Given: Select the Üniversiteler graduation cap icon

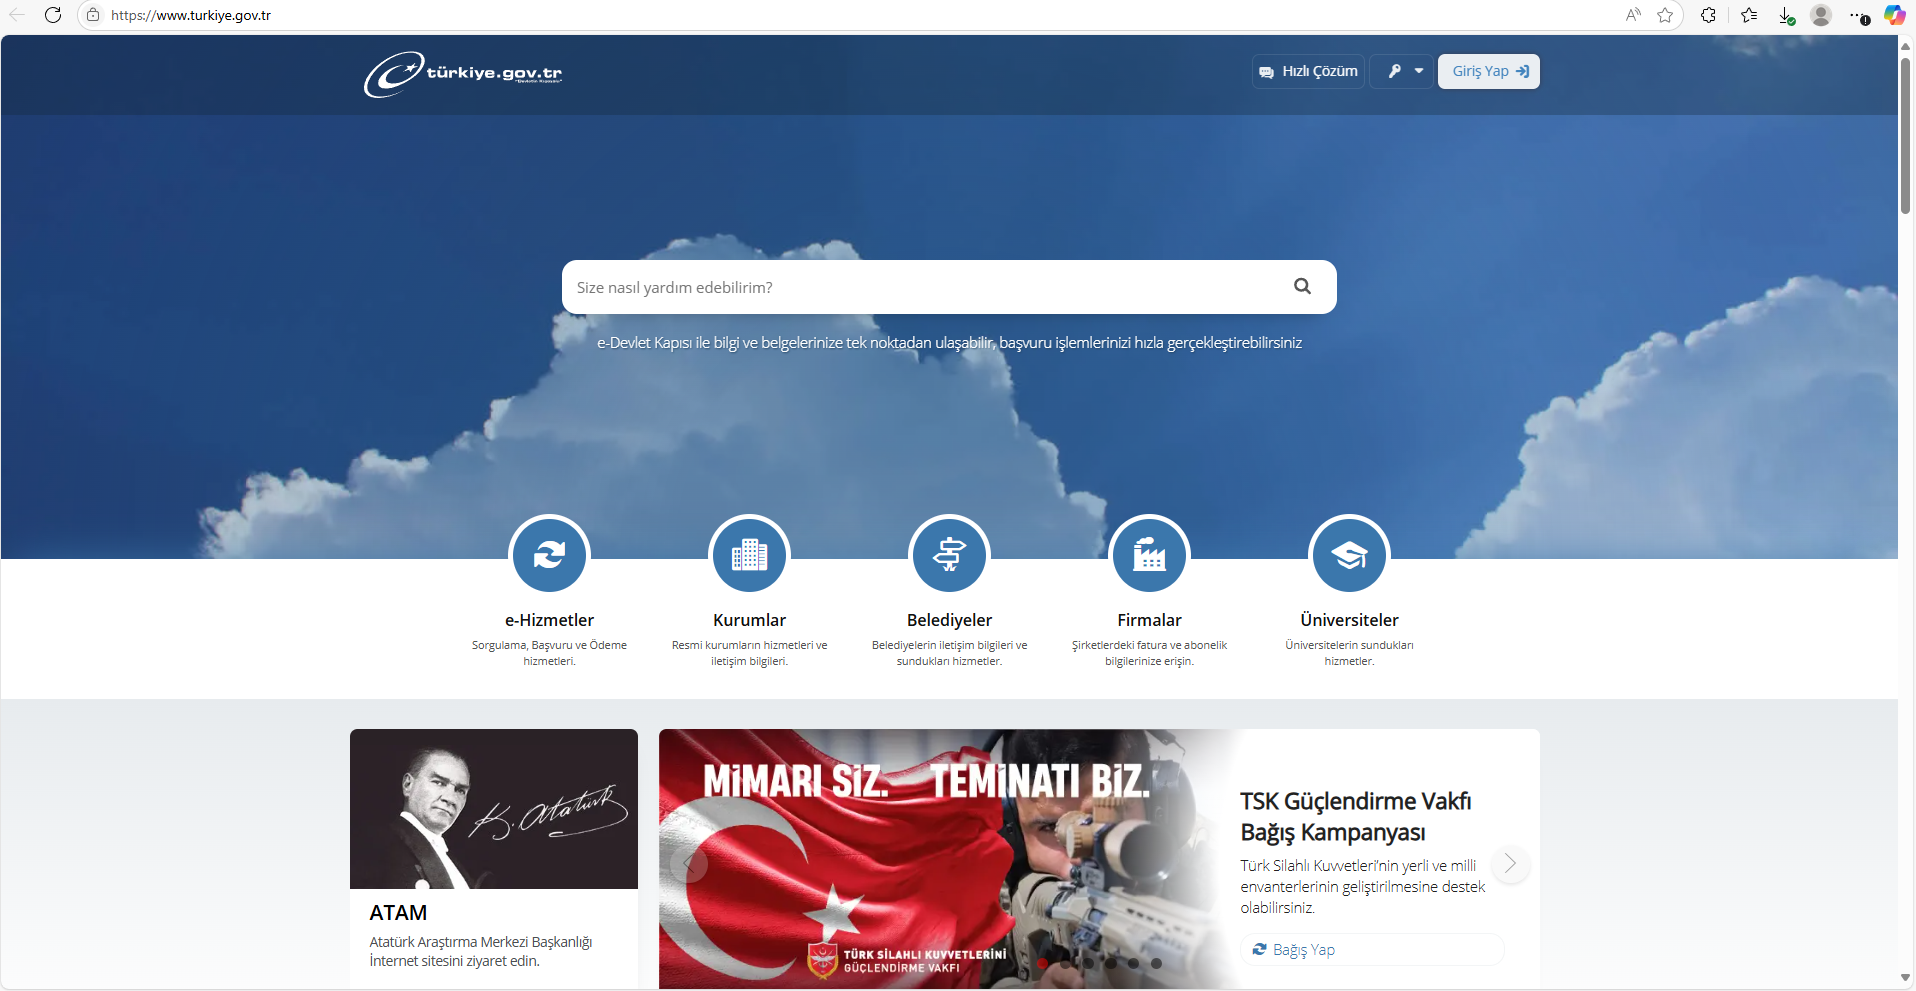Looking at the screenshot, I should click(x=1349, y=555).
